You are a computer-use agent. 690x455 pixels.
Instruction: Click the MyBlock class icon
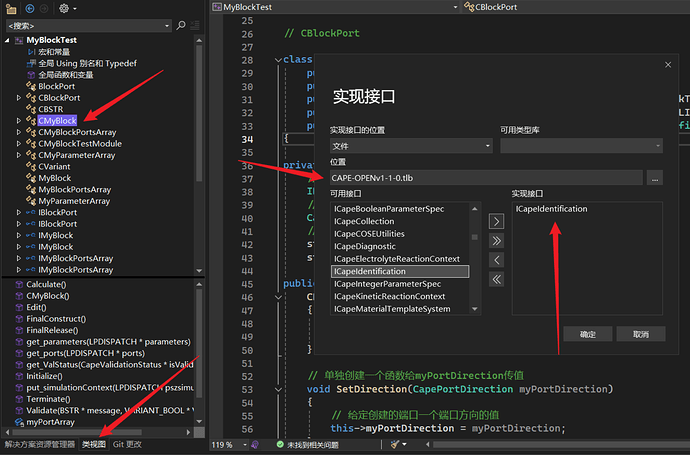pyautogui.click(x=31, y=178)
